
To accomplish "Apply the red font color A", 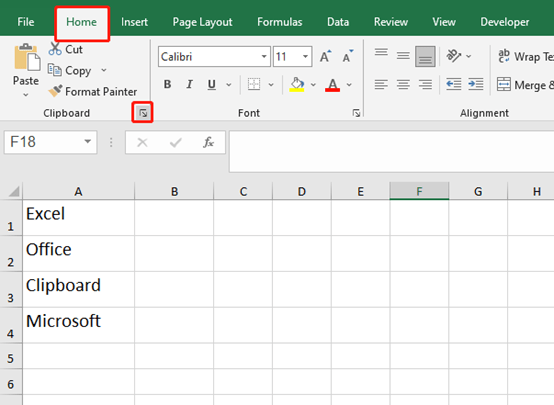I will pyautogui.click(x=332, y=85).
